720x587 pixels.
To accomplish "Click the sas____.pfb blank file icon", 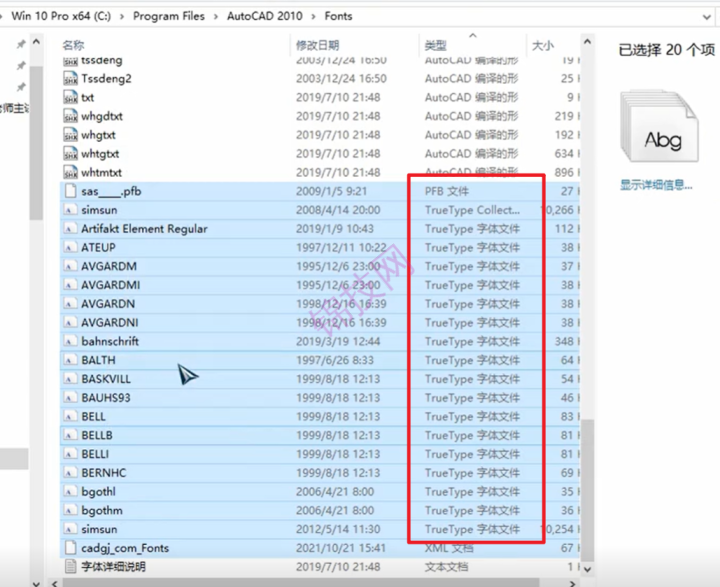I will (x=70, y=191).
